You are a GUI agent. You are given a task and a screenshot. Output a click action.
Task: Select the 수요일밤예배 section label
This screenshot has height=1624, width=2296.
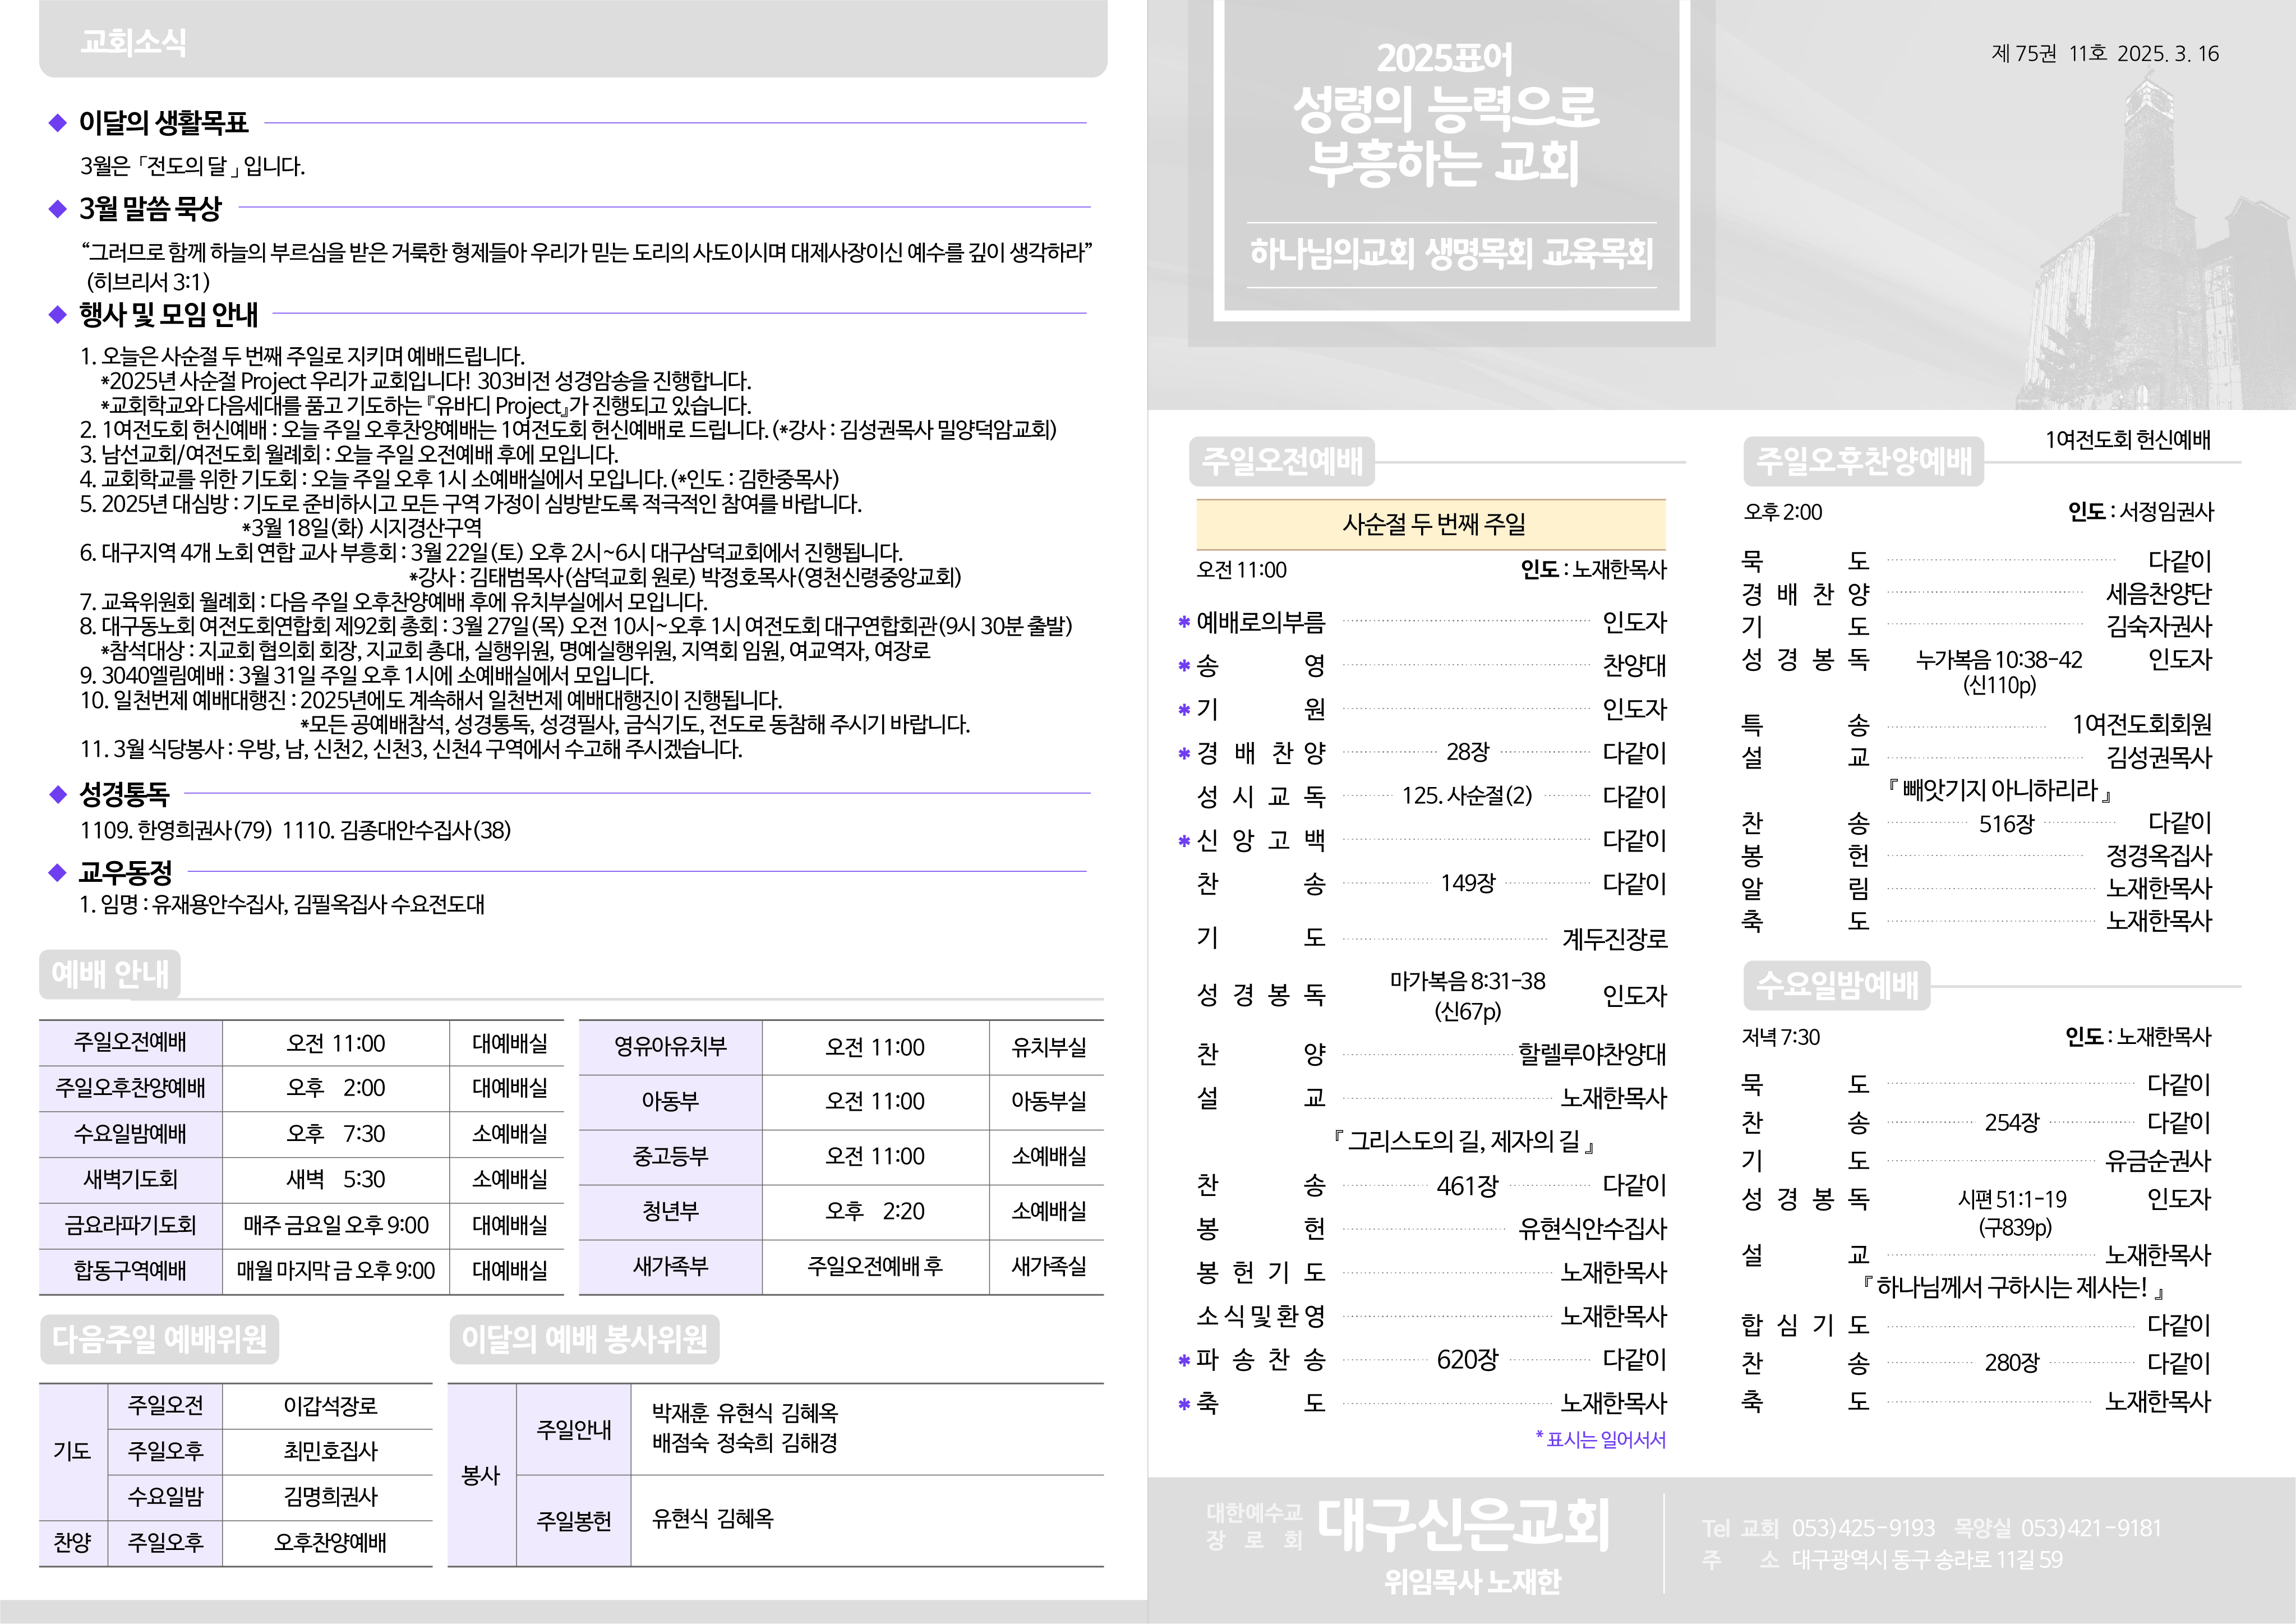[x=1837, y=985]
